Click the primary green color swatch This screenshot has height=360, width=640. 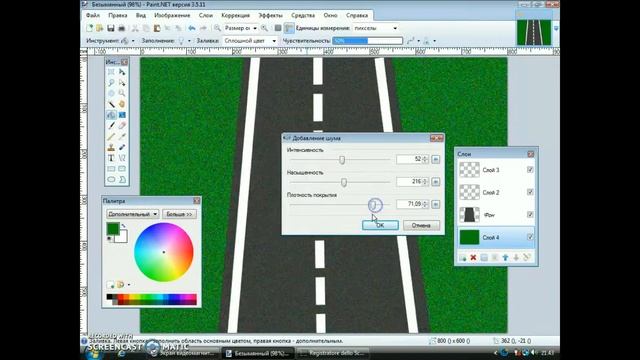tap(113, 229)
